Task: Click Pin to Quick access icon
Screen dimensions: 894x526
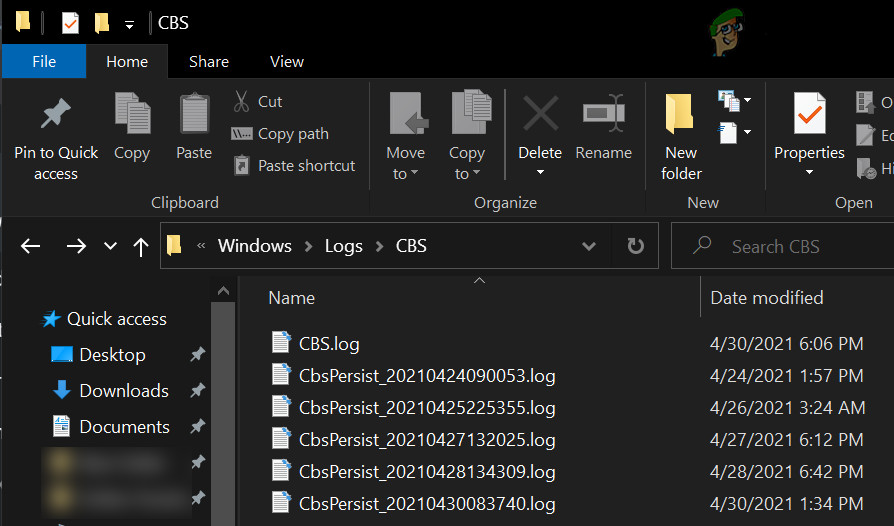Action: (55, 115)
